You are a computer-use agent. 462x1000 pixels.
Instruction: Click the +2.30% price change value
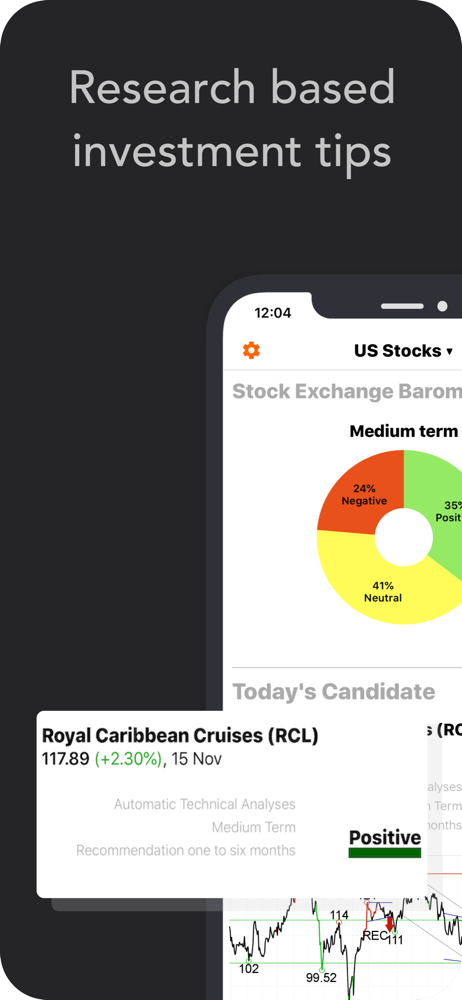click(x=128, y=760)
